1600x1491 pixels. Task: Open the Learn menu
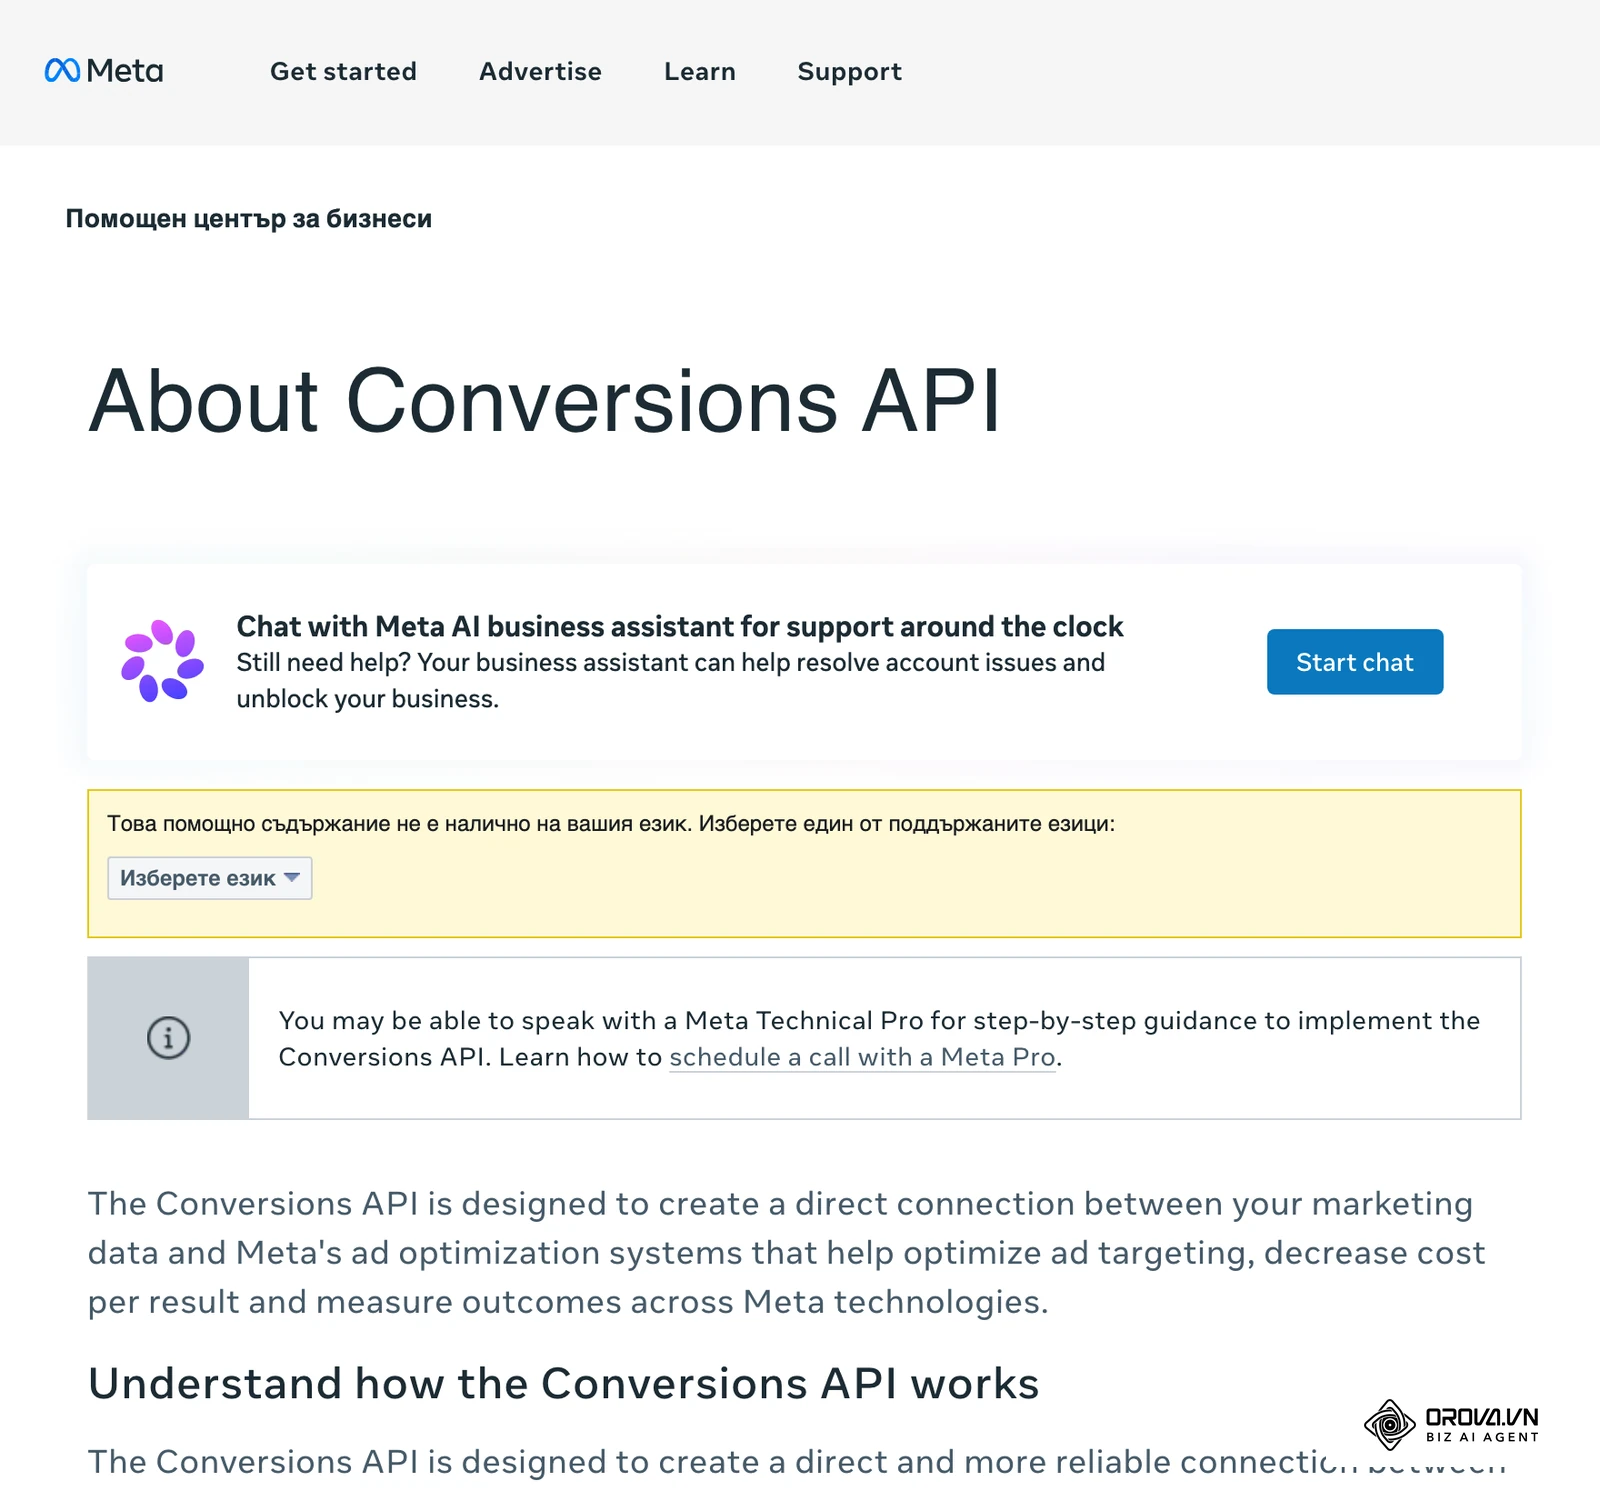click(700, 72)
